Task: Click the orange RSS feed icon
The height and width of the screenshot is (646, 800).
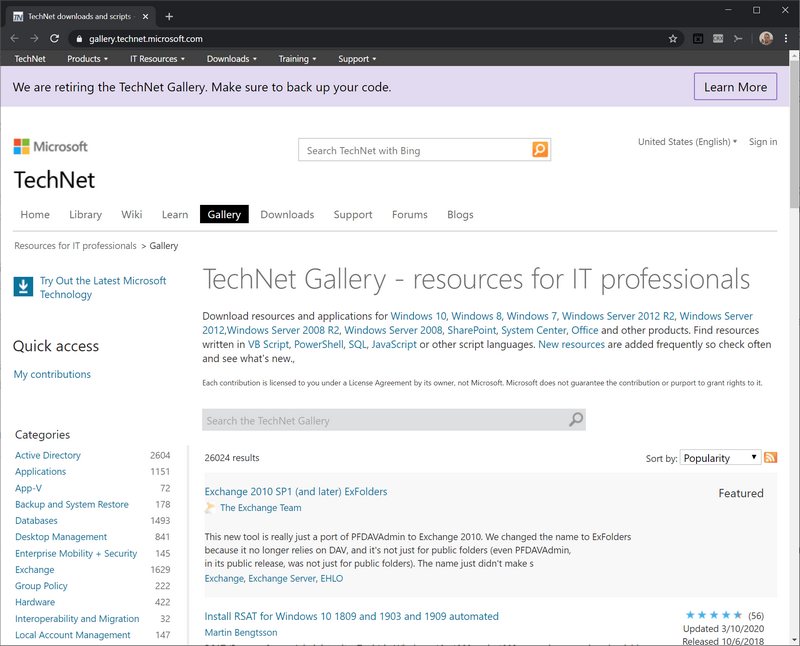Action: point(771,457)
